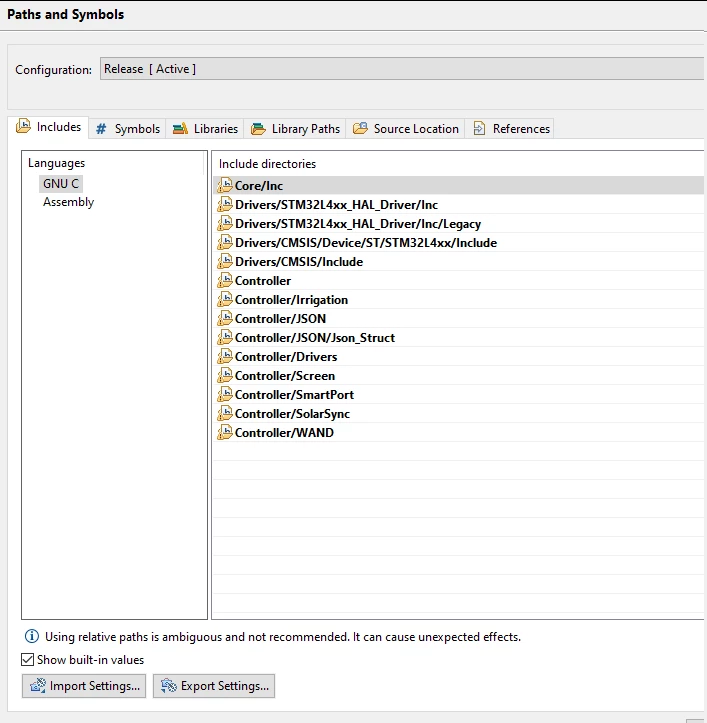707x723 pixels.
Task: Open the Configuration dropdown showing Release
Action: pos(402,69)
